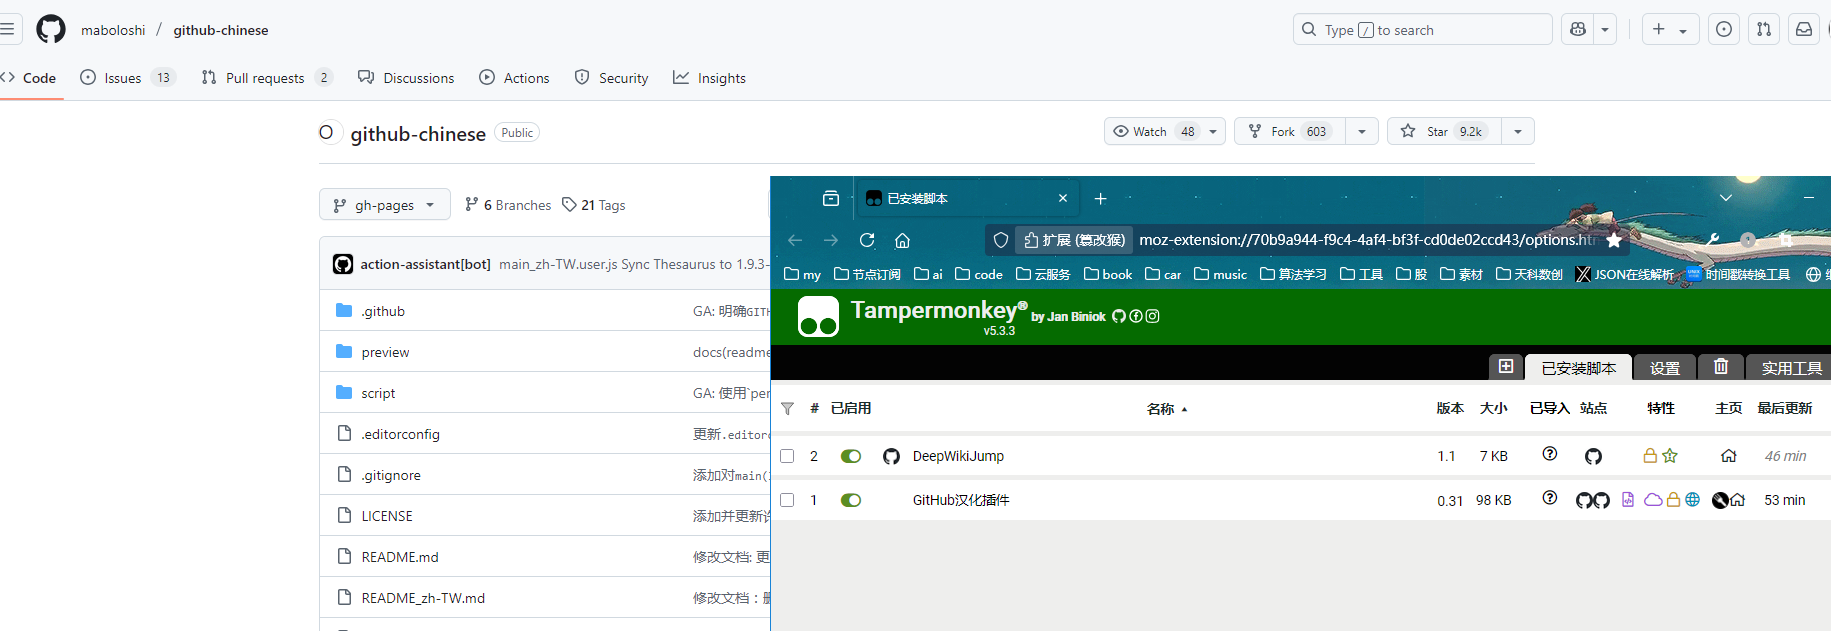Open the DeepWikiJump script name
This screenshot has width=1831, height=631.
click(958, 456)
